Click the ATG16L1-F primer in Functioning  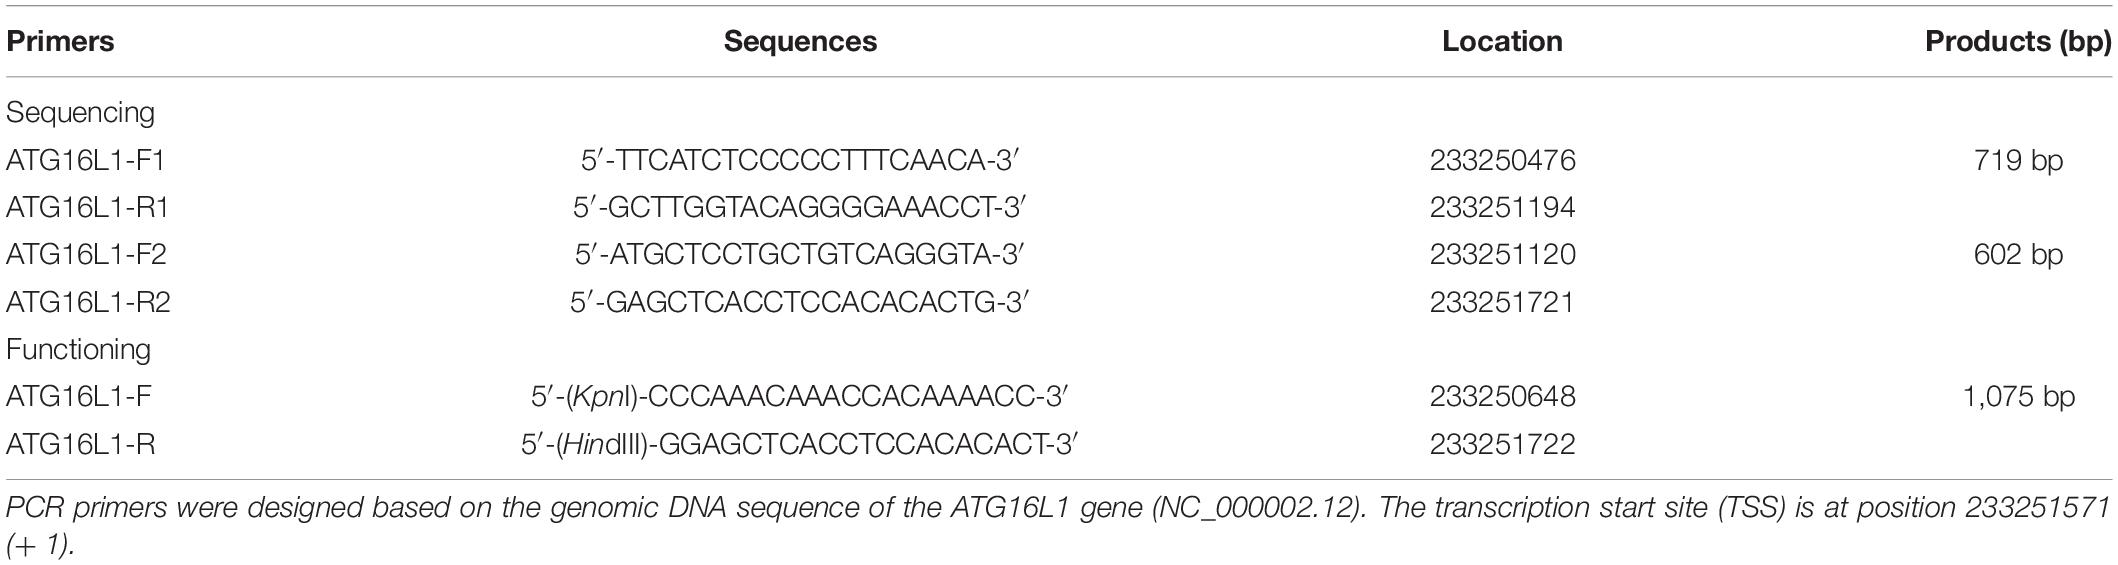(x=79, y=397)
